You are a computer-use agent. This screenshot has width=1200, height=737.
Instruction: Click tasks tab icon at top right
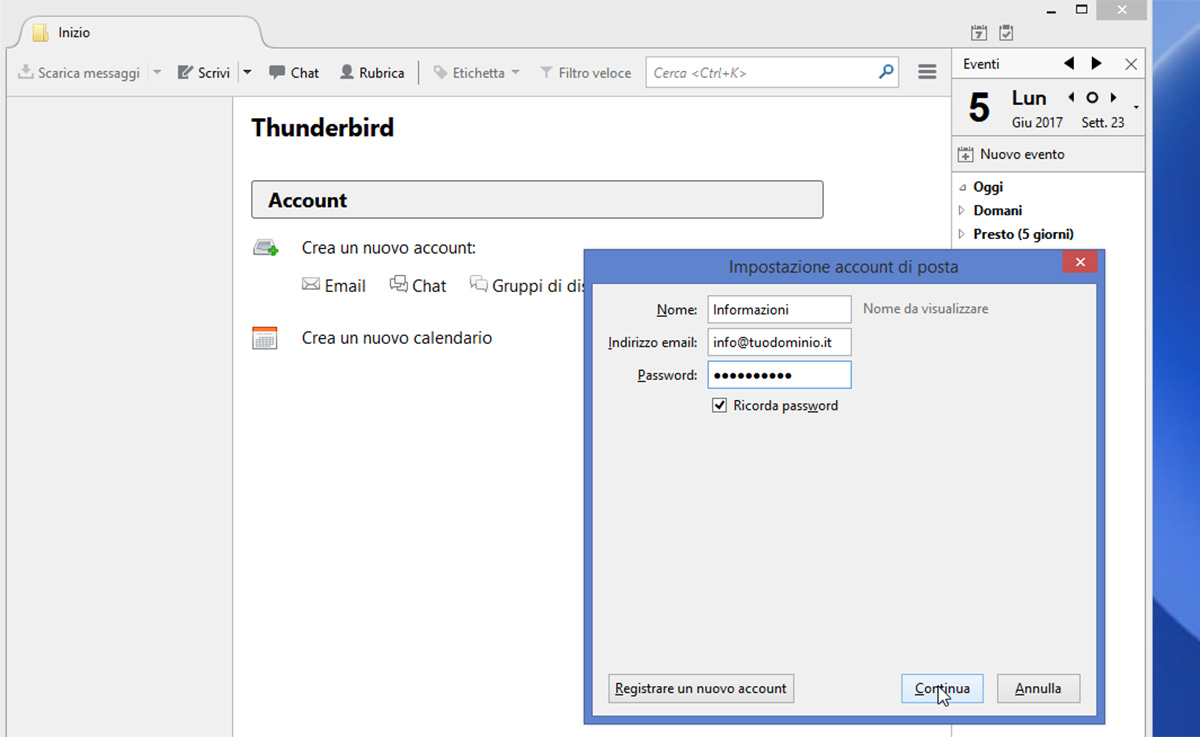pos(1006,33)
